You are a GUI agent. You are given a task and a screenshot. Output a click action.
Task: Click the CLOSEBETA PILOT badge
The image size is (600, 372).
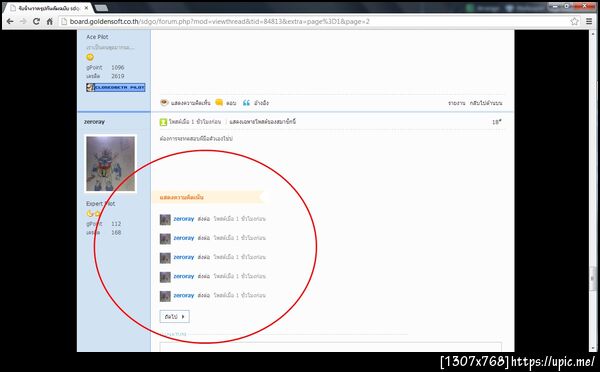pos(116,87)
